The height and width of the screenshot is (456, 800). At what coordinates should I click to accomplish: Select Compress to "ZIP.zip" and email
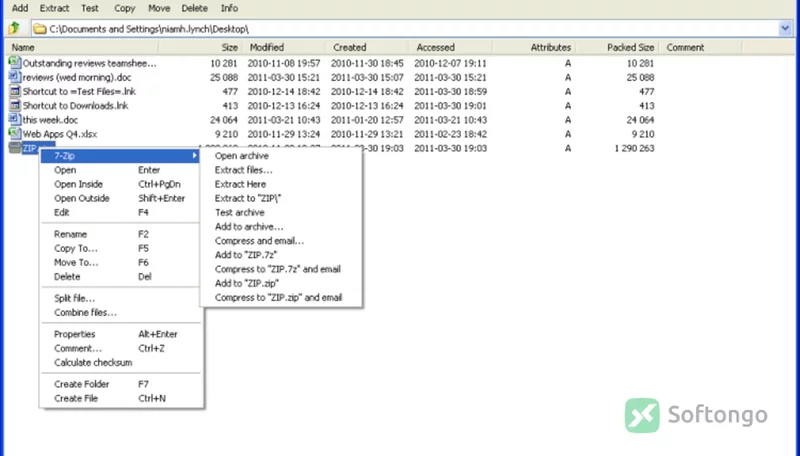tap(281, 298)
